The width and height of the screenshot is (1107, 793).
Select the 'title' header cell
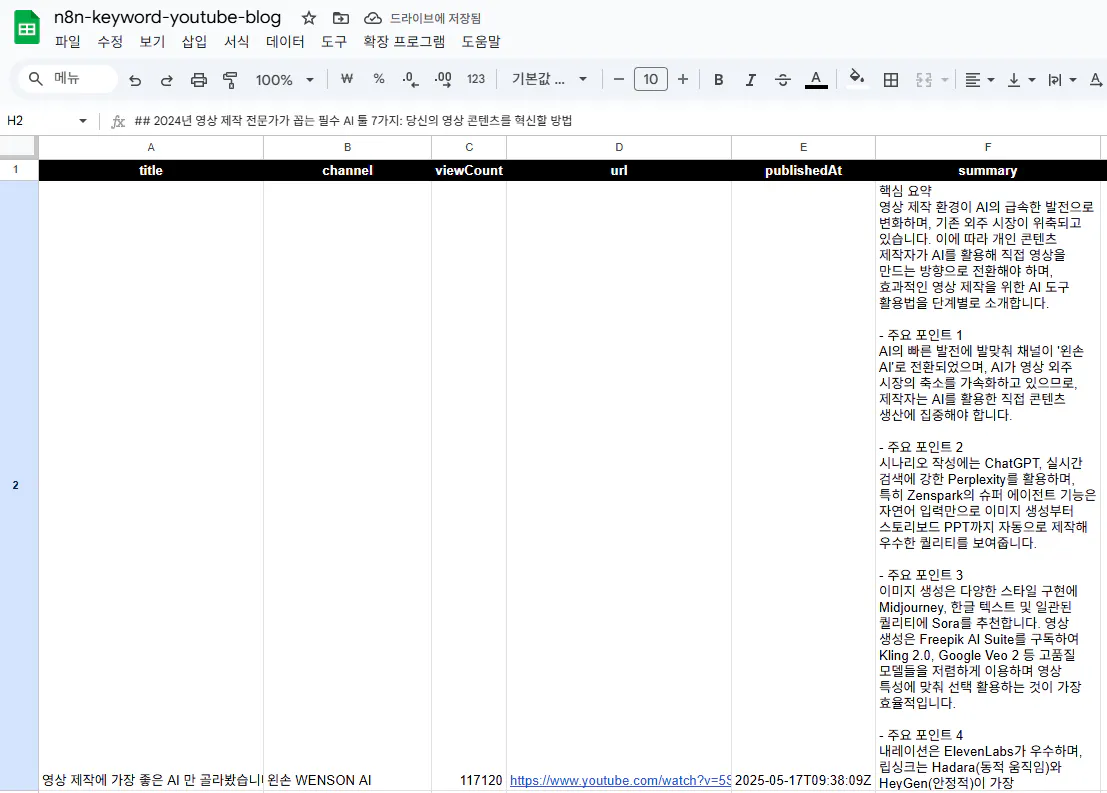tap(151, 170)
